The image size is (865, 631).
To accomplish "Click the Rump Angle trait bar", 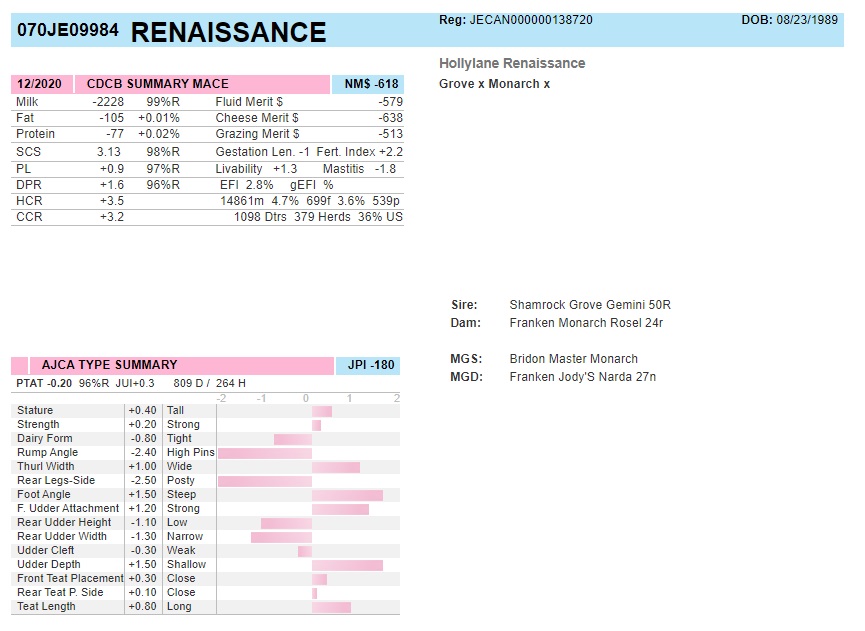I will 265,453.
